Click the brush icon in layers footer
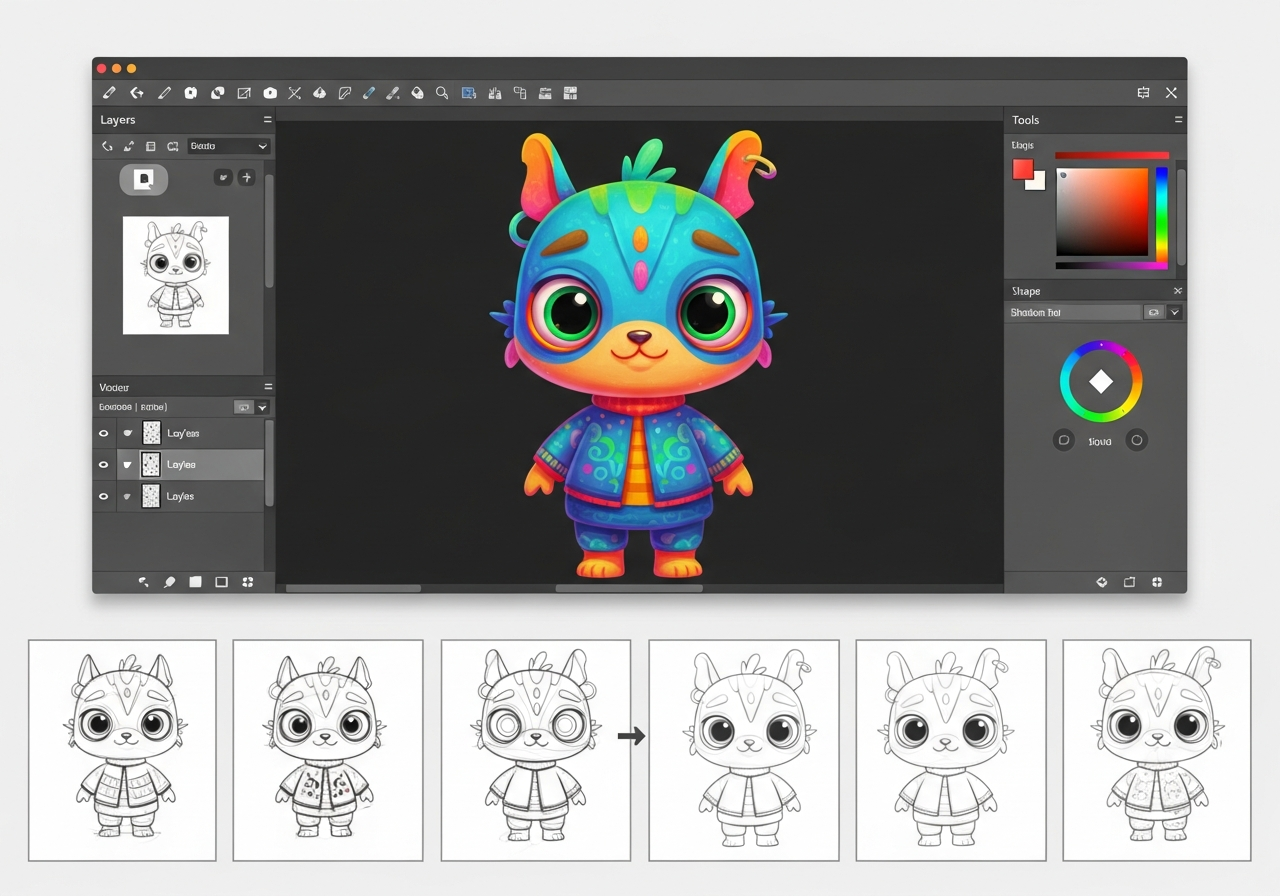 pos(170,582)
